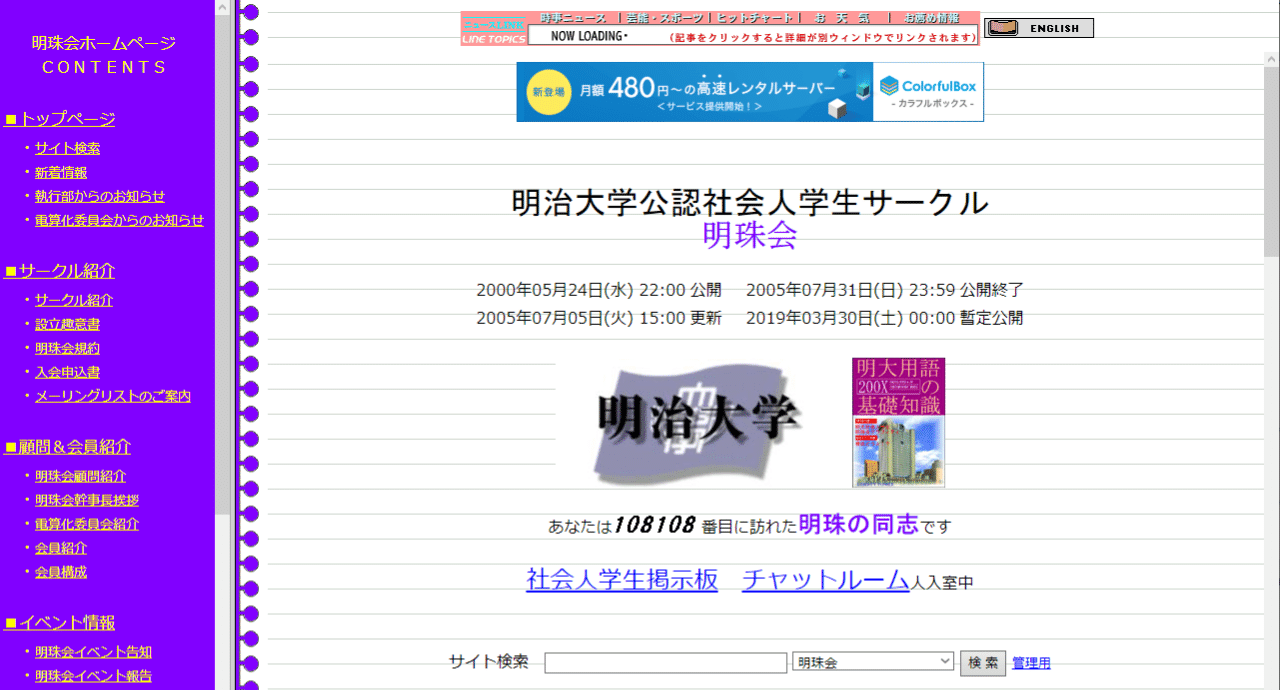Viewport: 1280px width, 690px height.
Task: Click the 明治大学 flag logo image
Action: (698, 422)
